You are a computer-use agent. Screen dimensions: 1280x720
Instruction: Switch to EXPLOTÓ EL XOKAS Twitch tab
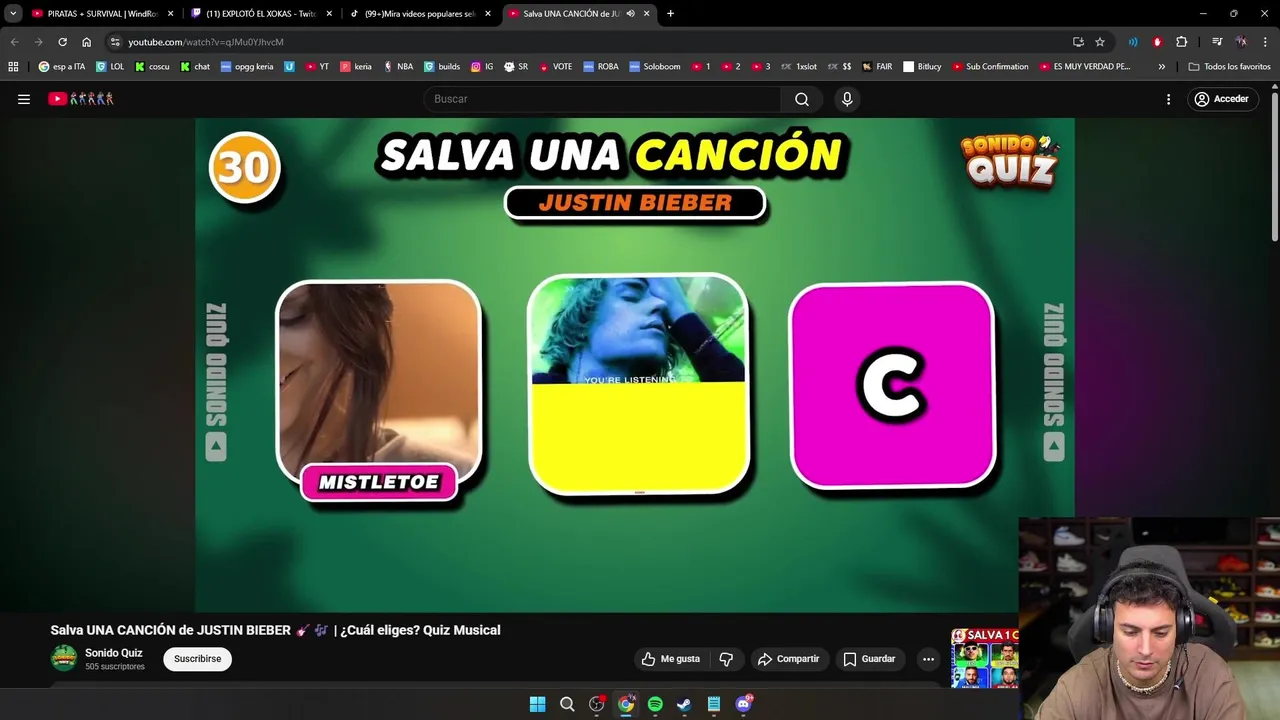tap(260, 14)
